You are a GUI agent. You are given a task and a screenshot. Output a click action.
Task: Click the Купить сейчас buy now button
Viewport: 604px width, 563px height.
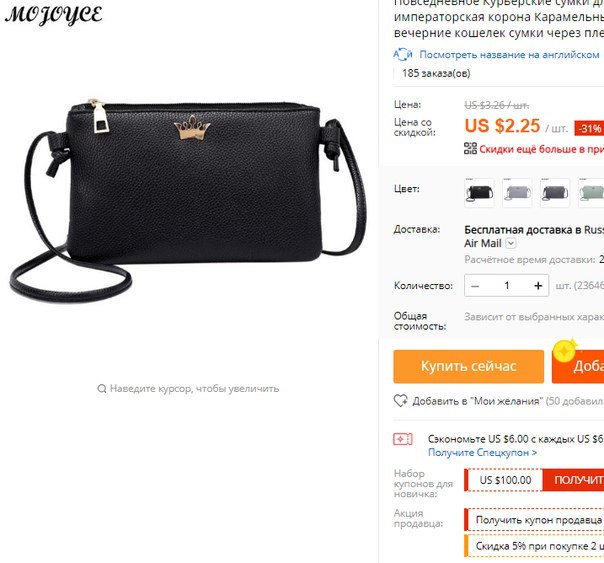468,366
